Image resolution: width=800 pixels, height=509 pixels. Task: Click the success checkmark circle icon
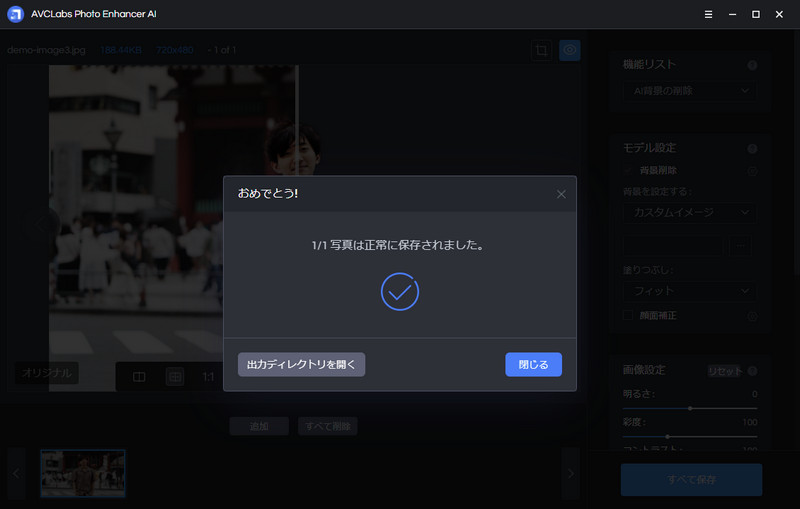point(399,291)
